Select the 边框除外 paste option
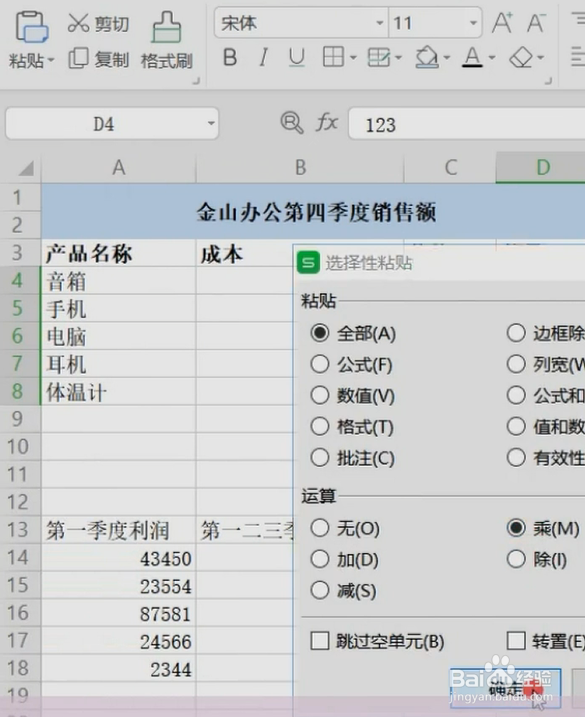This screenshot has height=717, width=585. (x=516, y=333)
